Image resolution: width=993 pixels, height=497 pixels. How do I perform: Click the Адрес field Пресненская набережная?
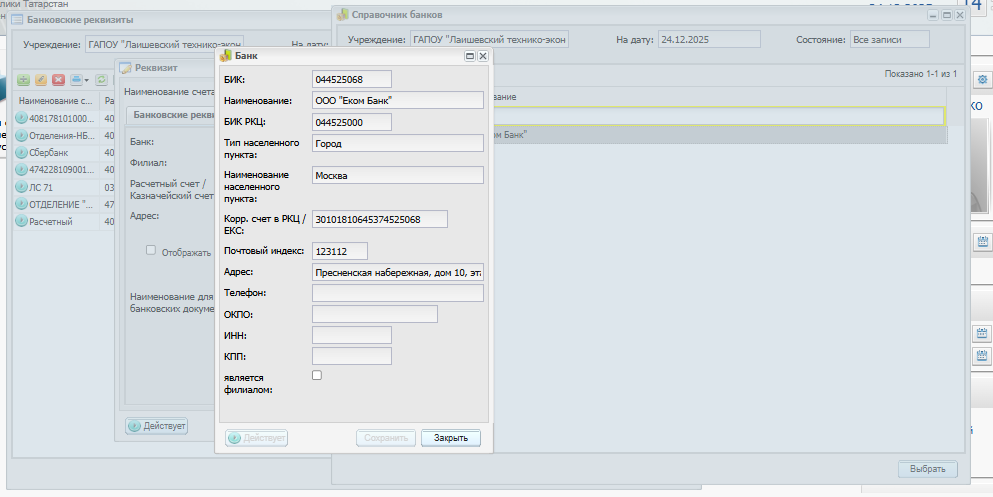tap(398, 272)
